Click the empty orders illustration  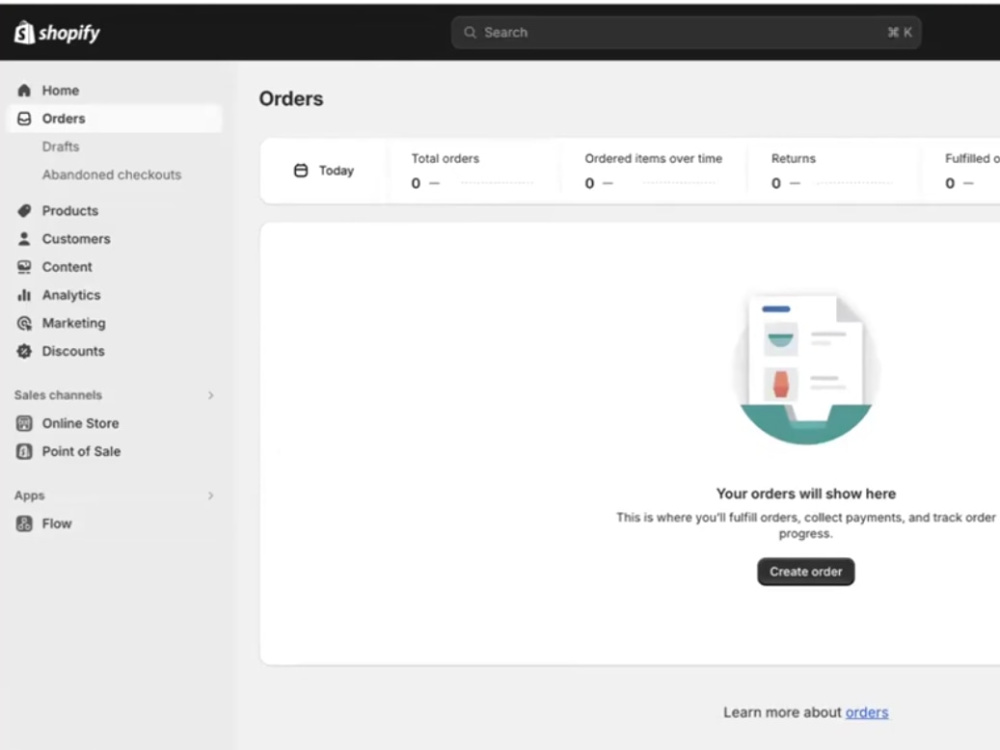pos(805,369)
